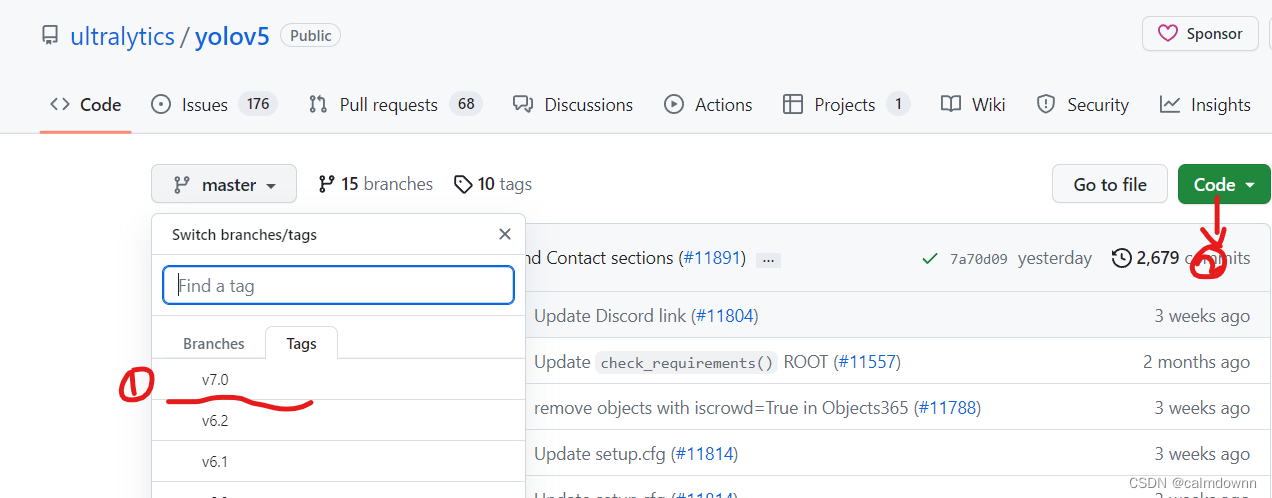
Task: Click the Actions play icon
Action: coord(674,104)
